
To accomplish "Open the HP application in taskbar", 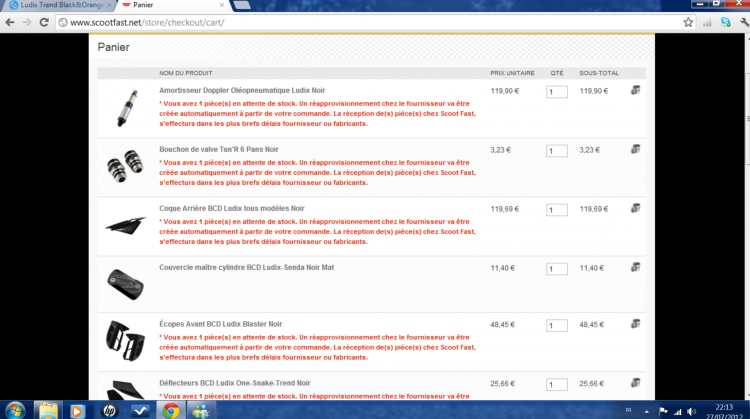I will coord(109,411).
